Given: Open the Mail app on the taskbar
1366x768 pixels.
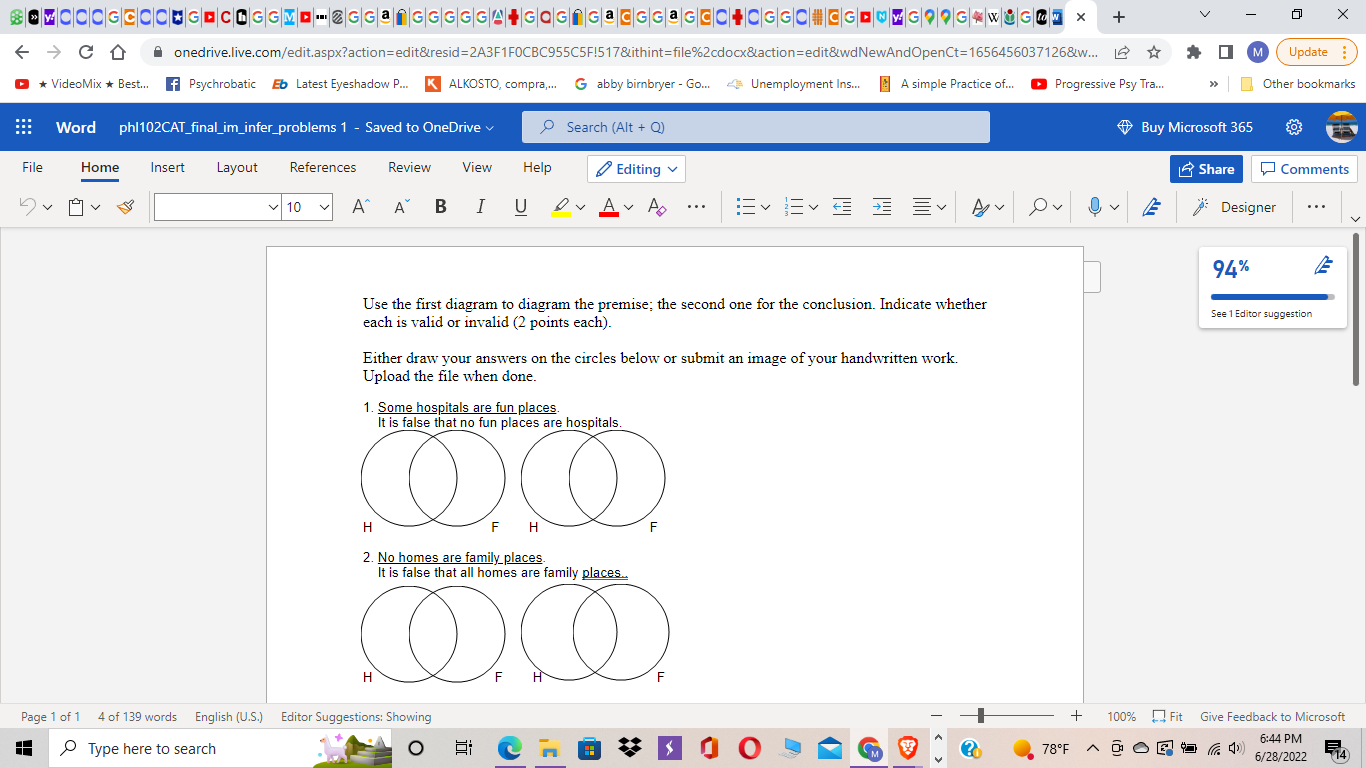Looking at the screenshot, I should [x=830, y=748].
